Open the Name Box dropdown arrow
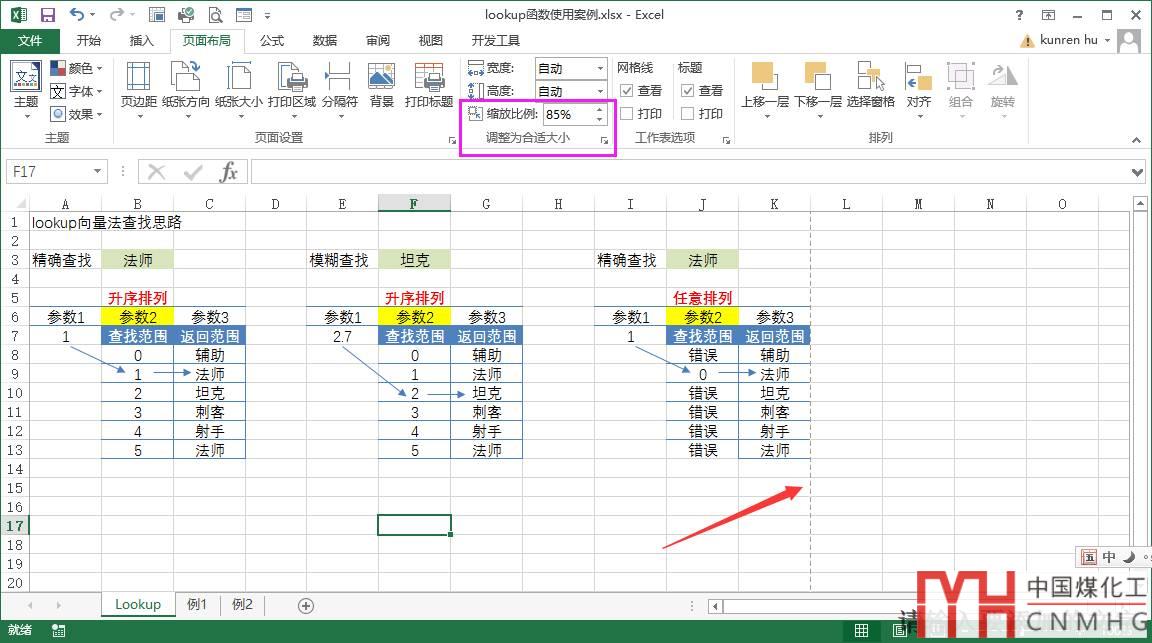 [97, 172]
